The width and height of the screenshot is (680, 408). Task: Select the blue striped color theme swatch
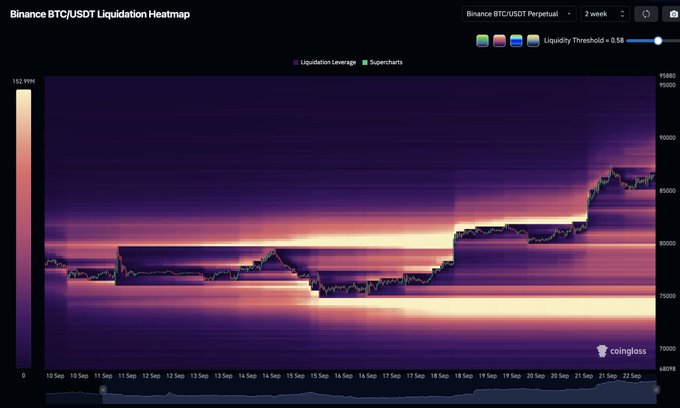click(516, 41)
